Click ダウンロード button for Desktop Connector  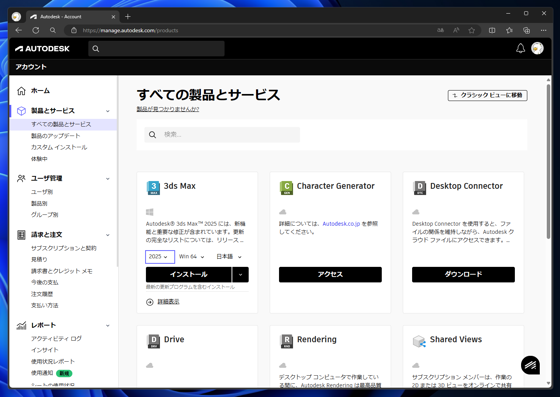click(463, 275)
